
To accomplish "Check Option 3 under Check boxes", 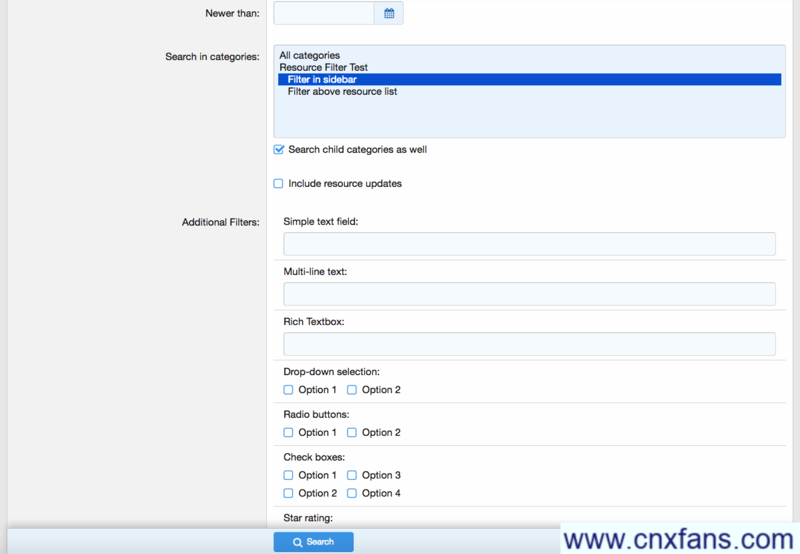I will tap(352, 475).
